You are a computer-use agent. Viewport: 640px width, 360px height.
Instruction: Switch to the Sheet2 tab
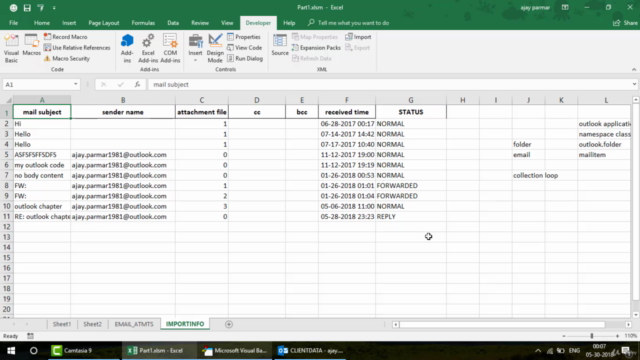[x=92, y=324]
